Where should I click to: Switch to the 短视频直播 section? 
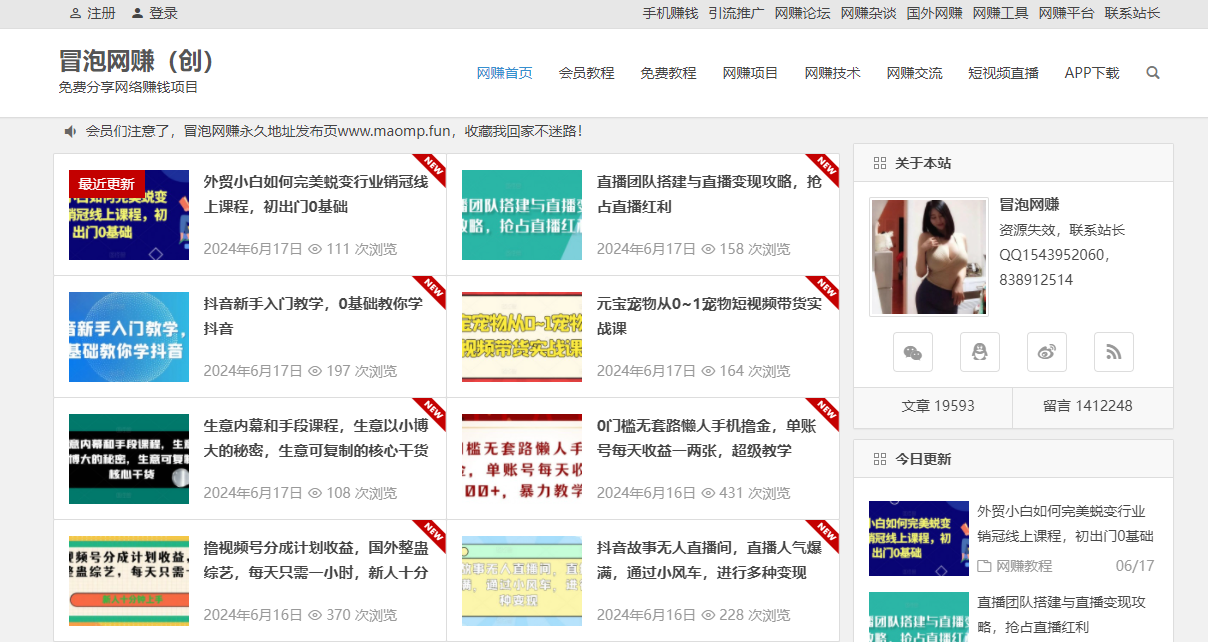pos(1003,72)
